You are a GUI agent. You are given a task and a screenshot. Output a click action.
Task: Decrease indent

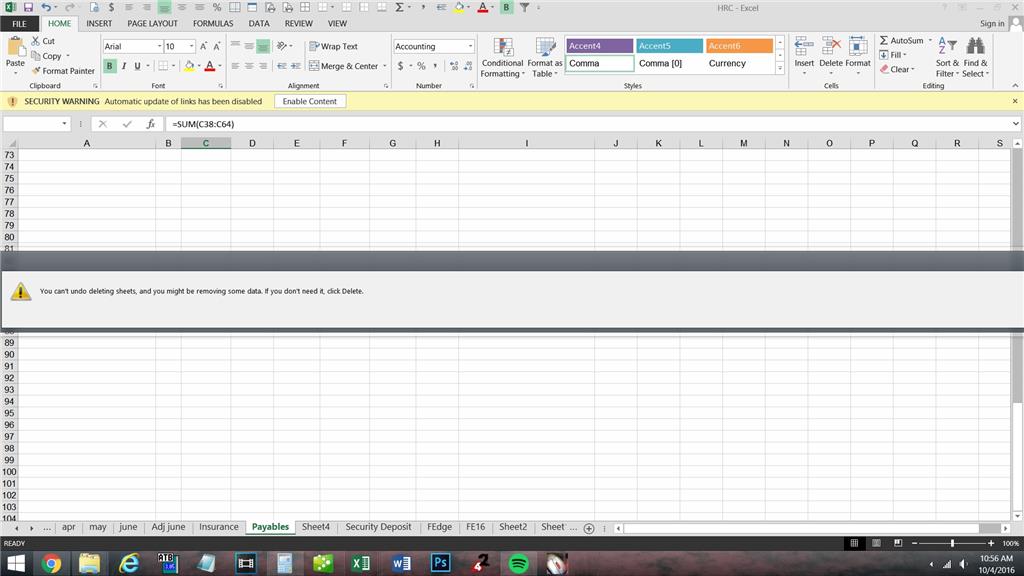click(281, 66)
